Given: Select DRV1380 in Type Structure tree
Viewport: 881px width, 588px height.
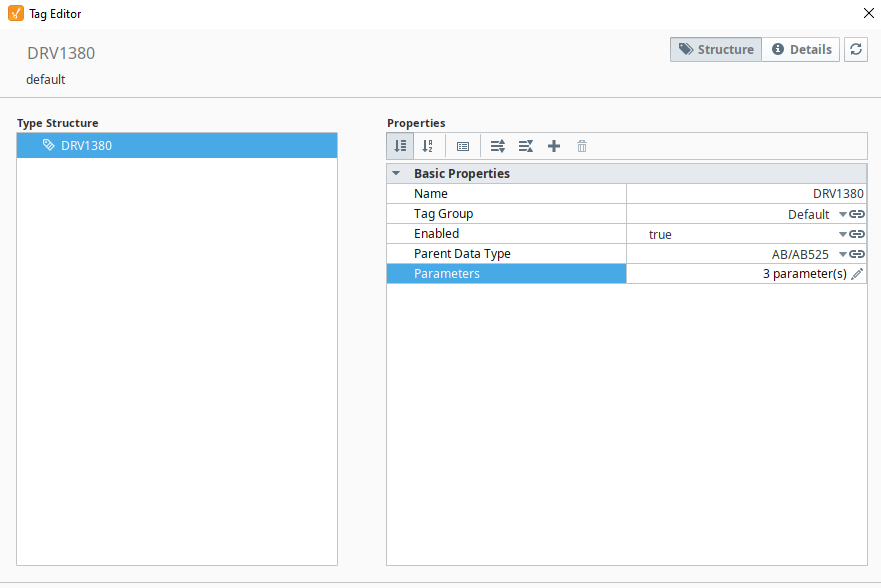Looking at the screenshot, I should point(177,145).
